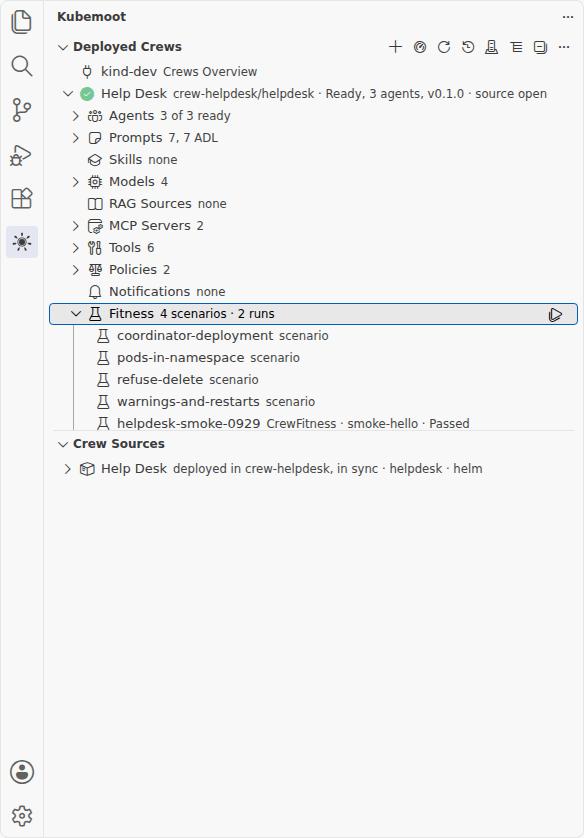Image resolution: width=584 pixels, height=838 pixels.
Task: Open pods-in-namespace scenario
Action: coord(313,358)
